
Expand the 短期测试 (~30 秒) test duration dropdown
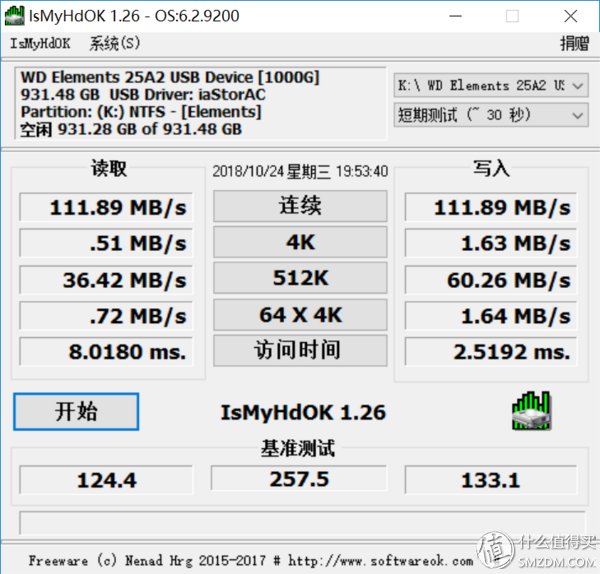pos(491,115)
